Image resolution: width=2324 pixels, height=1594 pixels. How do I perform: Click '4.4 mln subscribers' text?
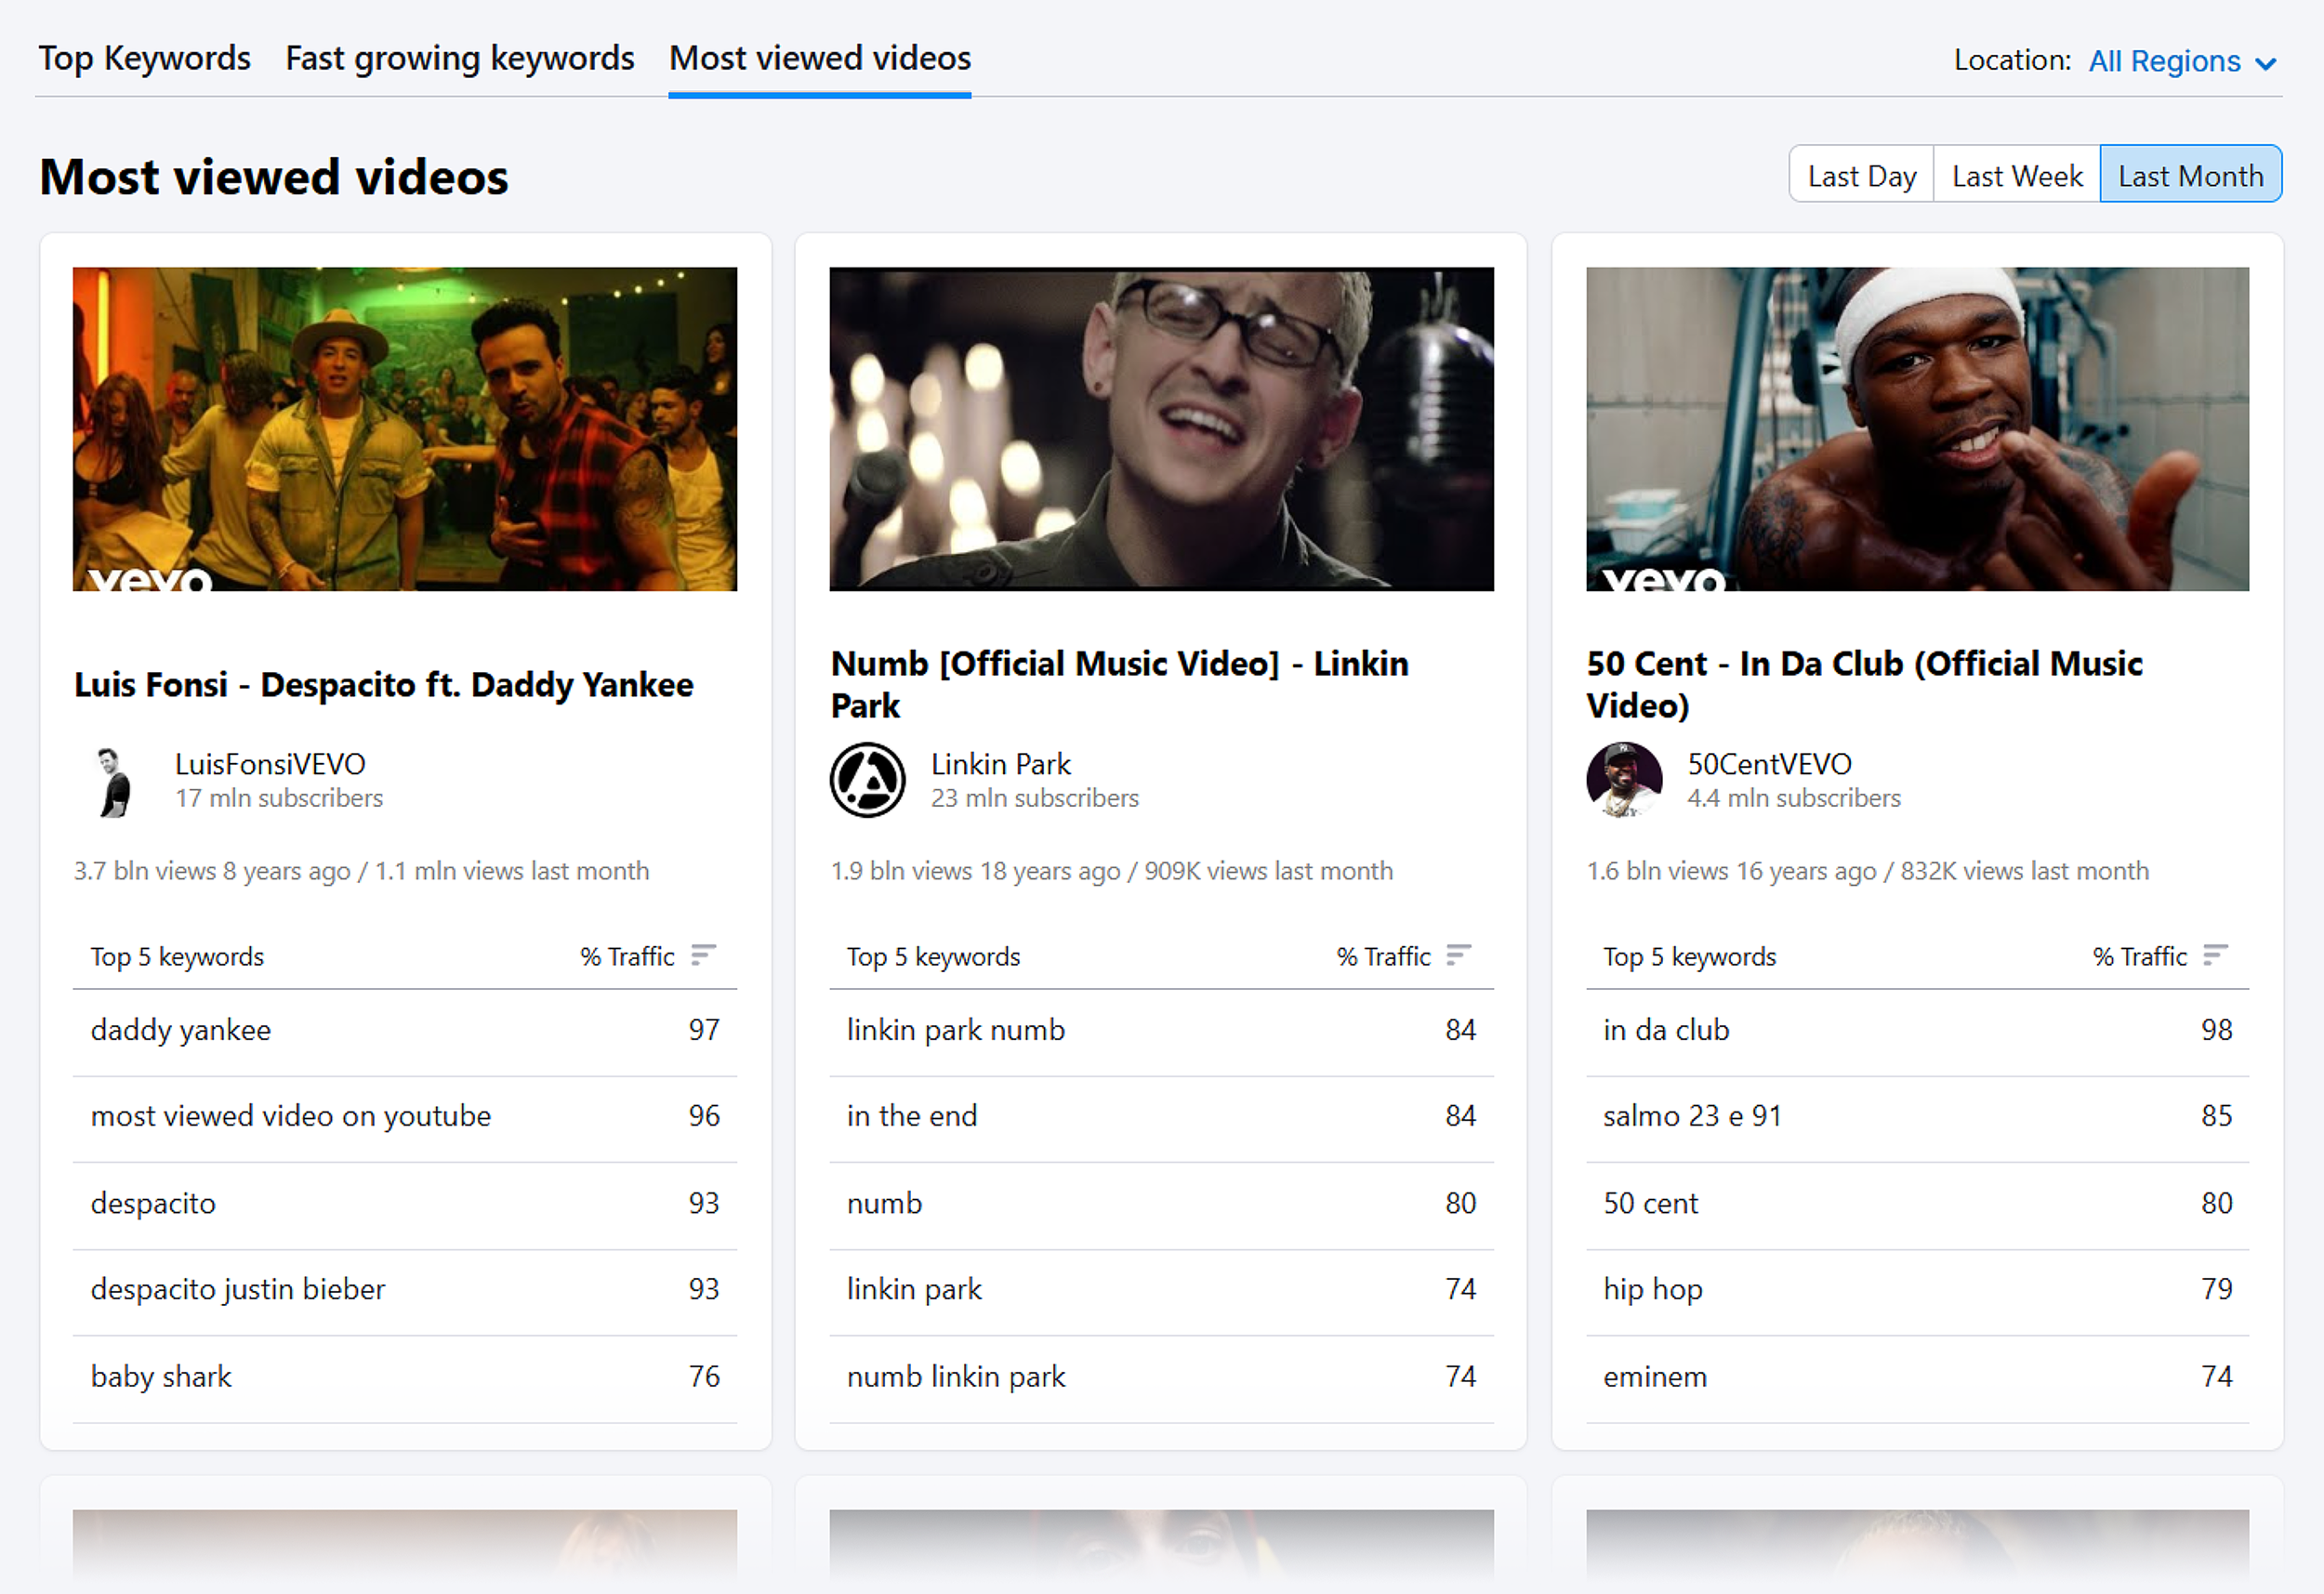(x=1794, y=798)
